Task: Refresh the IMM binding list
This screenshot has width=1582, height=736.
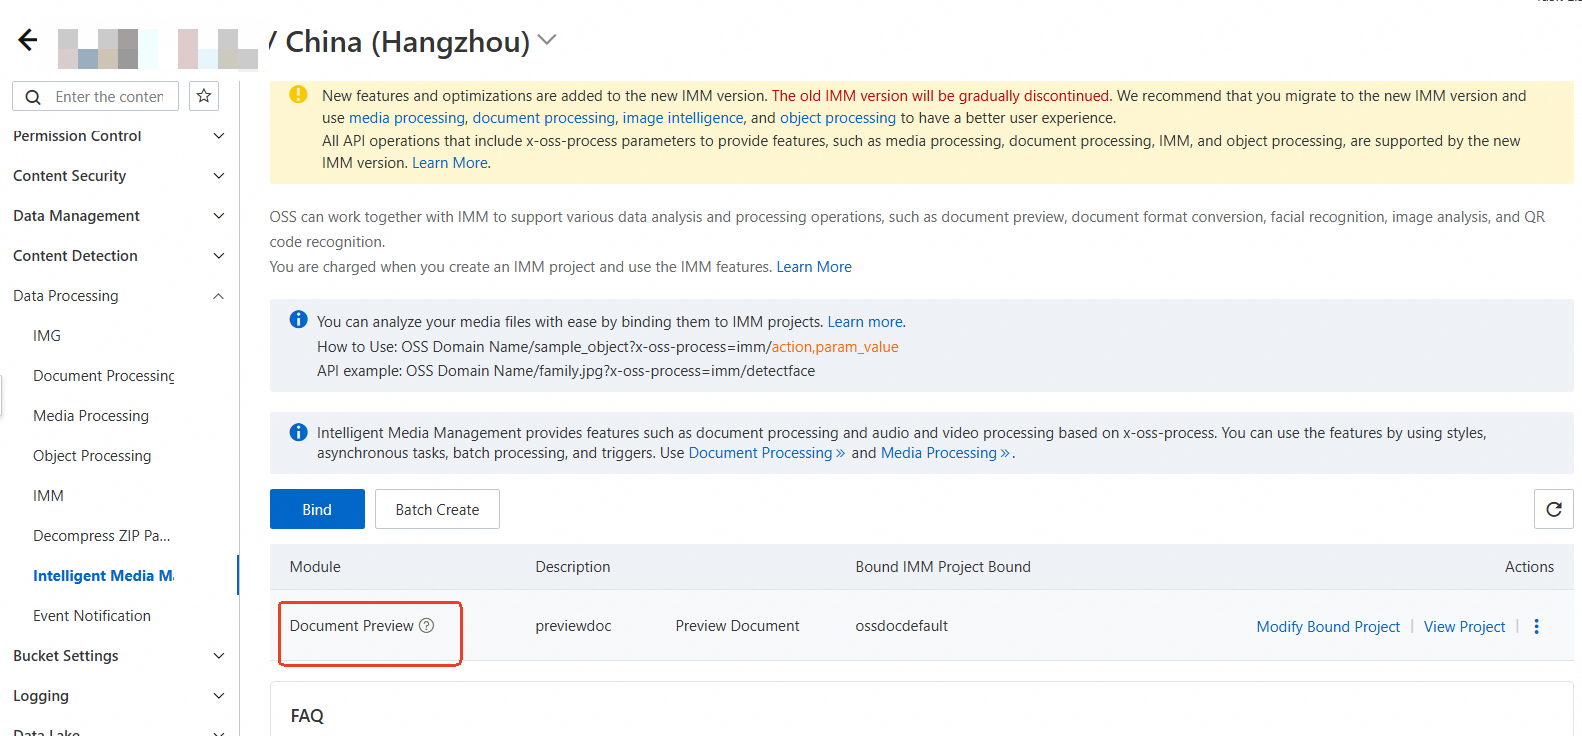Action: [1553, 509]
